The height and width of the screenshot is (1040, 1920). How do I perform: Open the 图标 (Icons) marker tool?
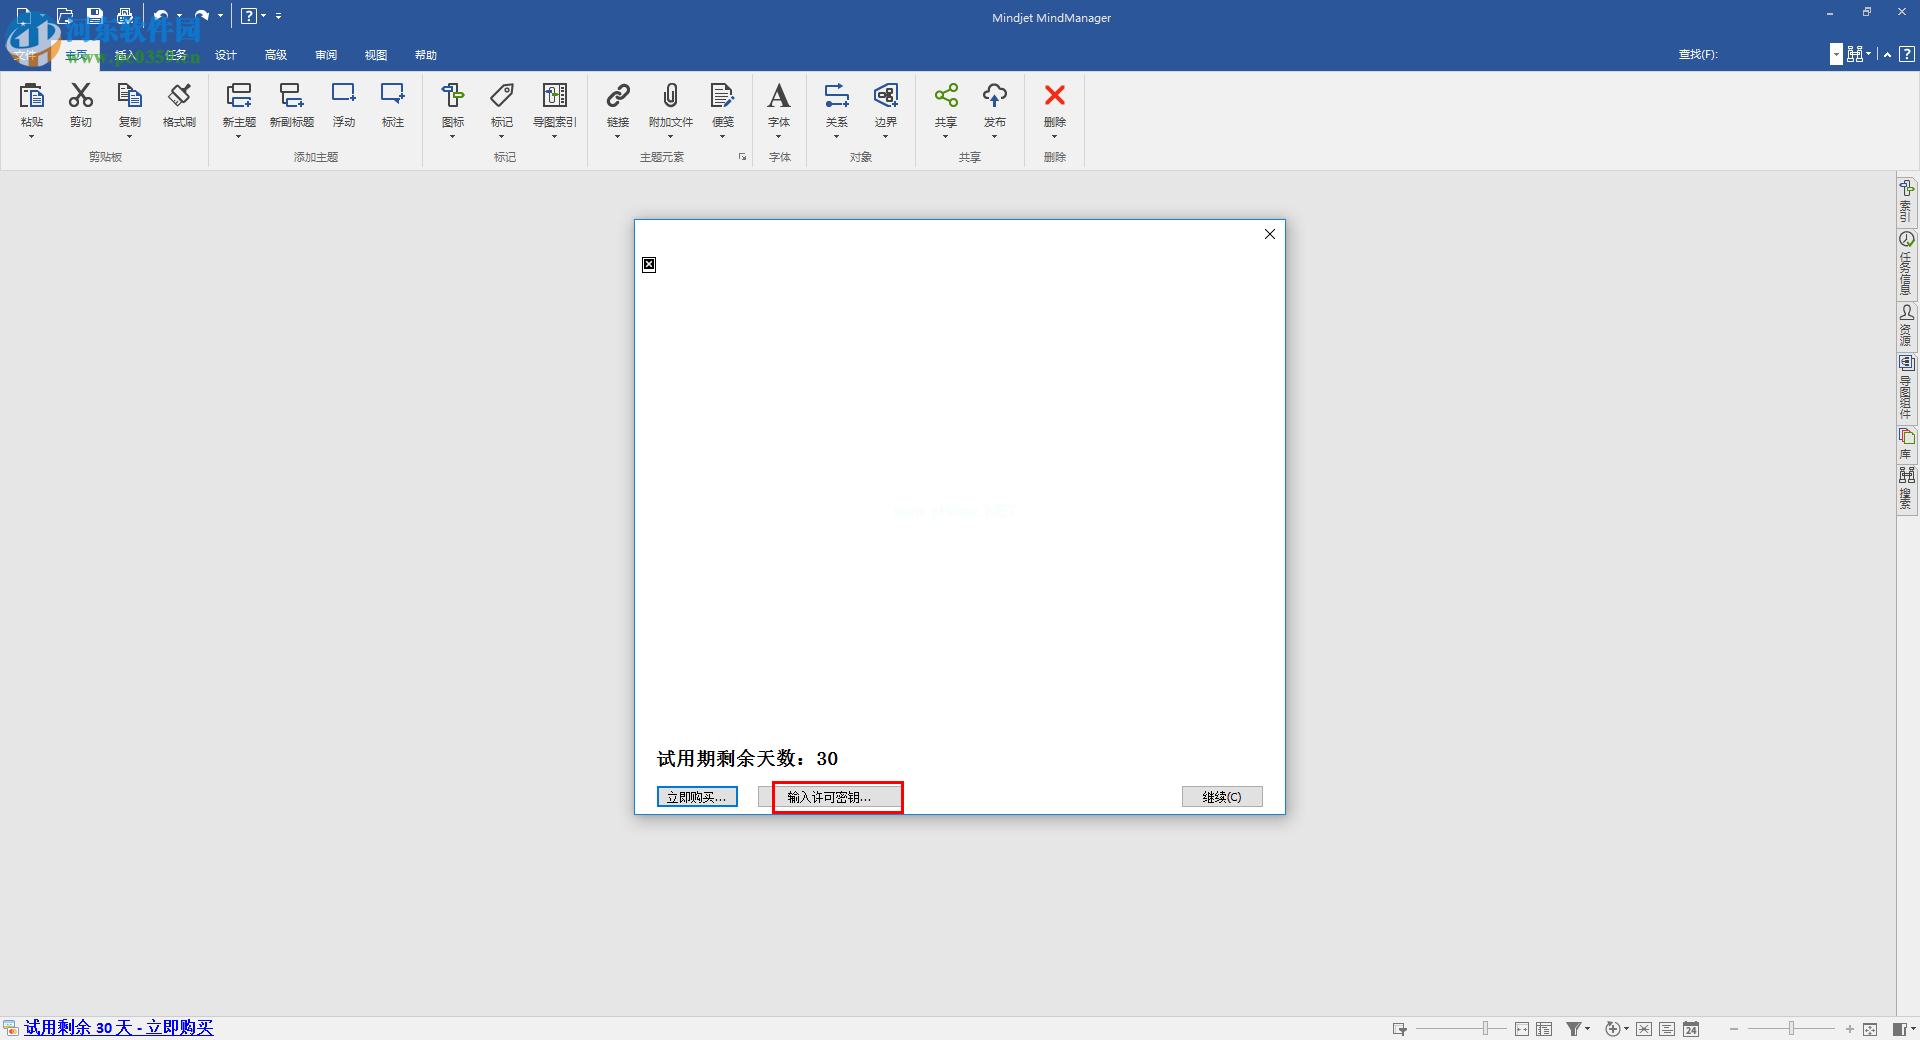coord(453,95)
